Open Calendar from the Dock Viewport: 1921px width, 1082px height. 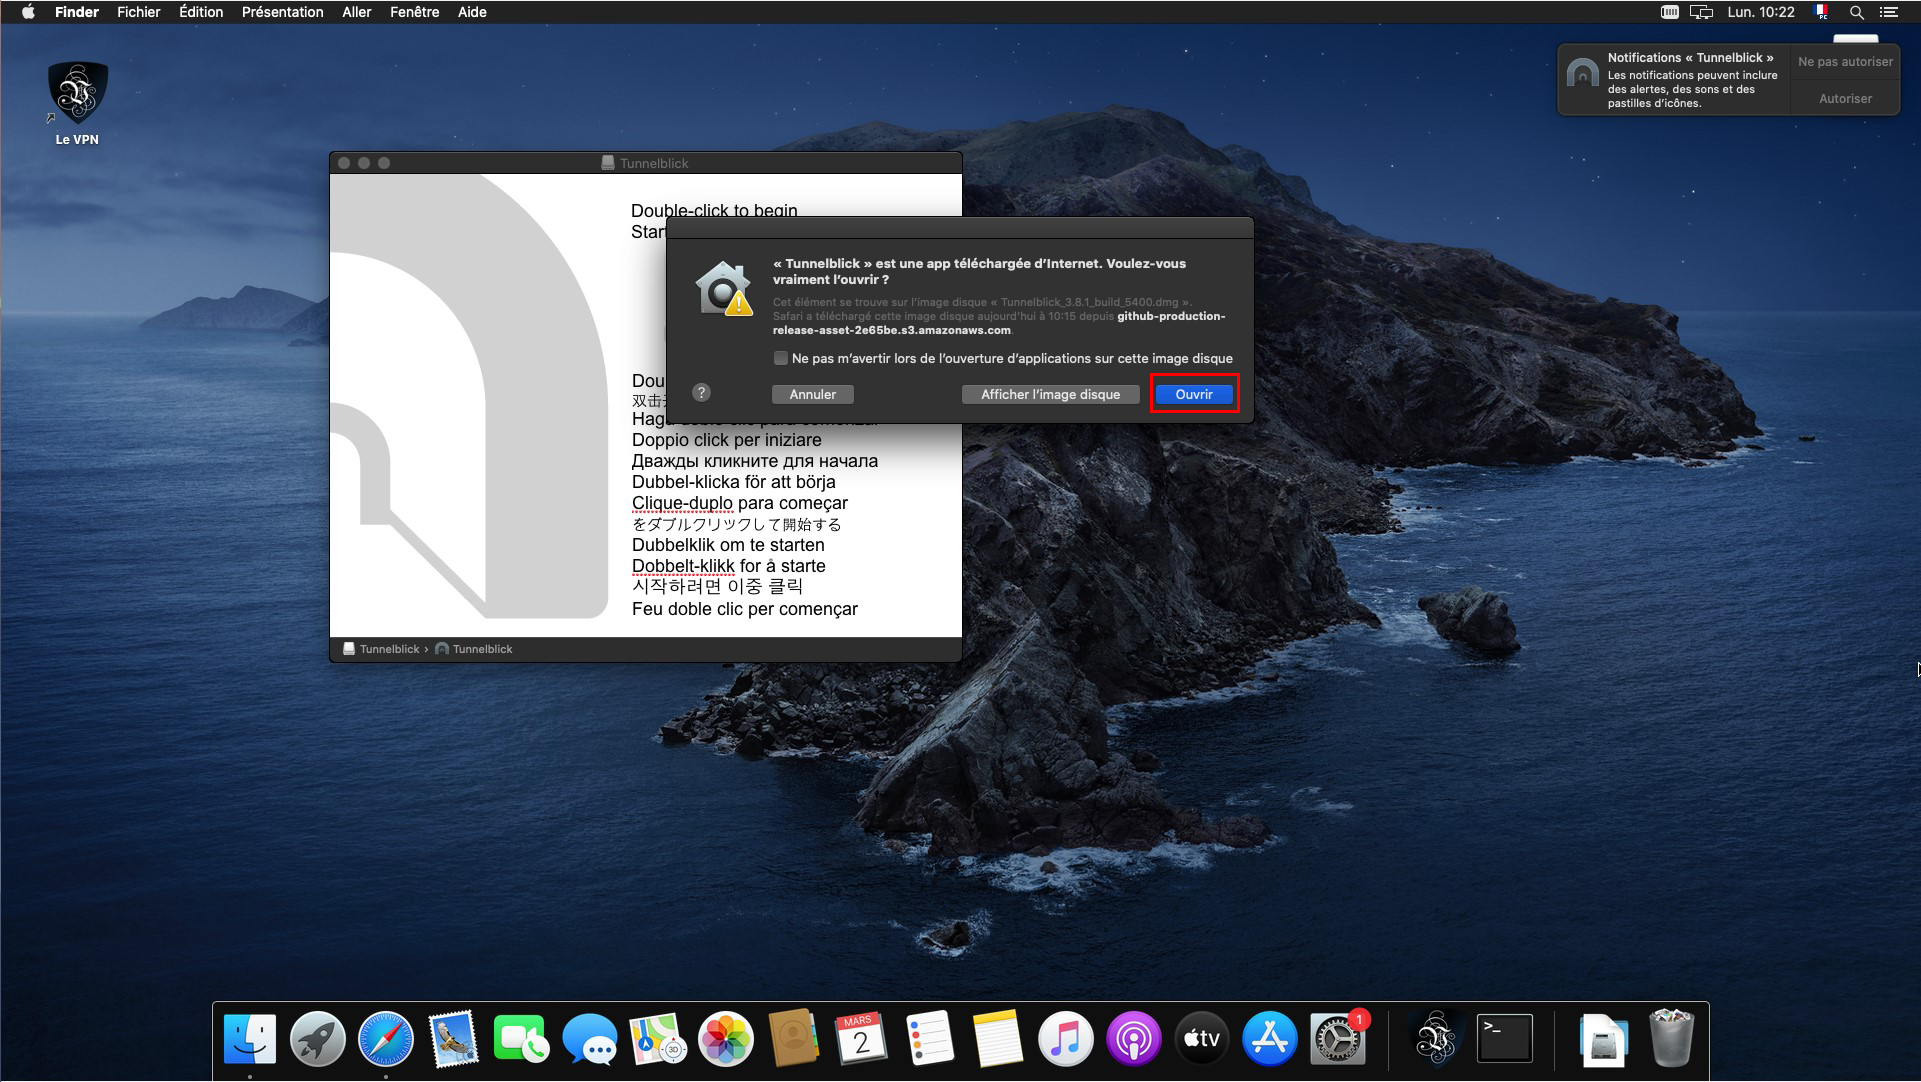[861, 1039]
